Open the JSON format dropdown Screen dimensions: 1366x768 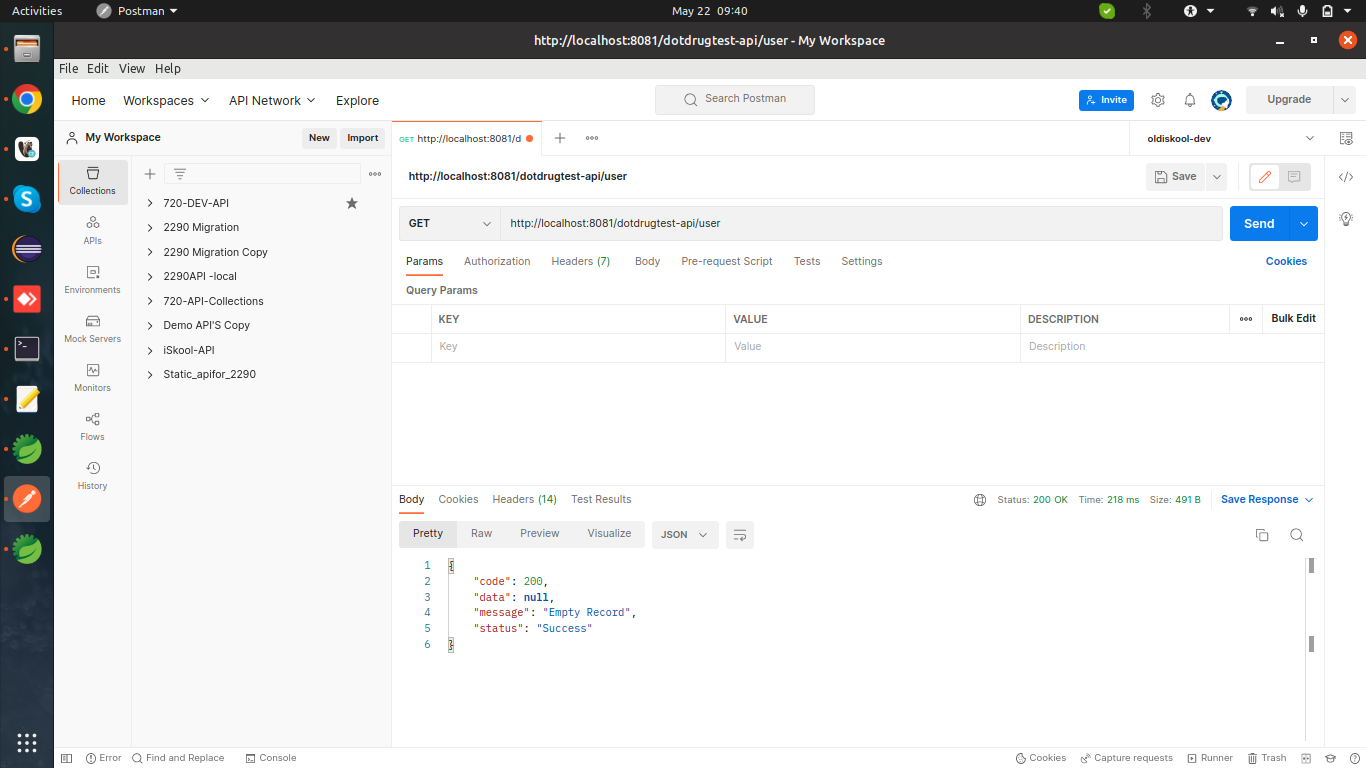click(684, 535)
